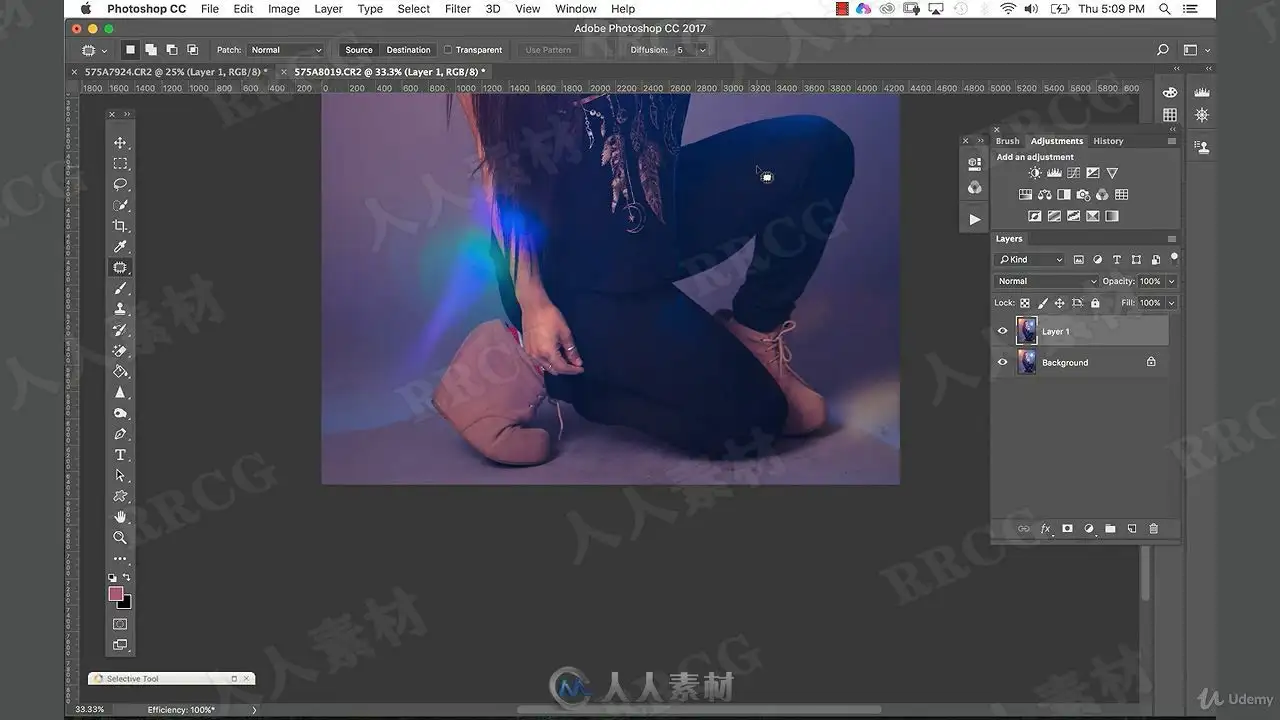Viewport: 1280px width, 720px height.
Task: Create a new layer
Action: [1132, 529]
